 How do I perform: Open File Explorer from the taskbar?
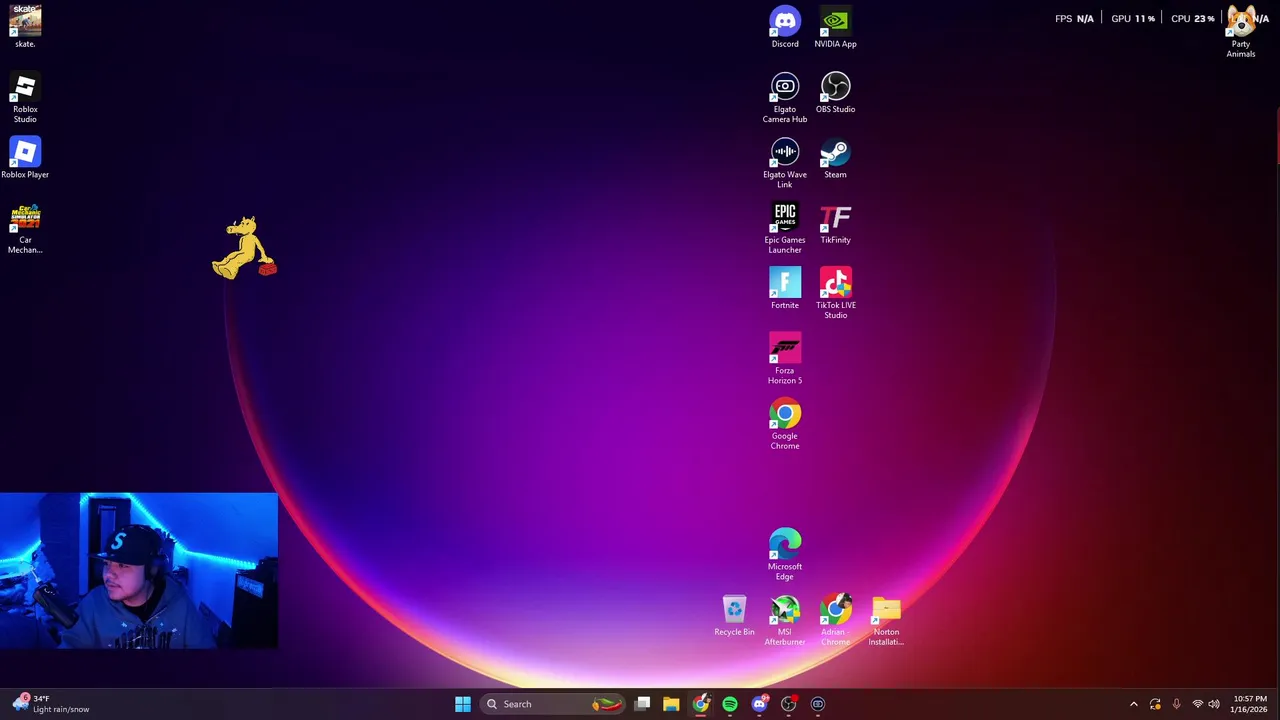point(671,704)
